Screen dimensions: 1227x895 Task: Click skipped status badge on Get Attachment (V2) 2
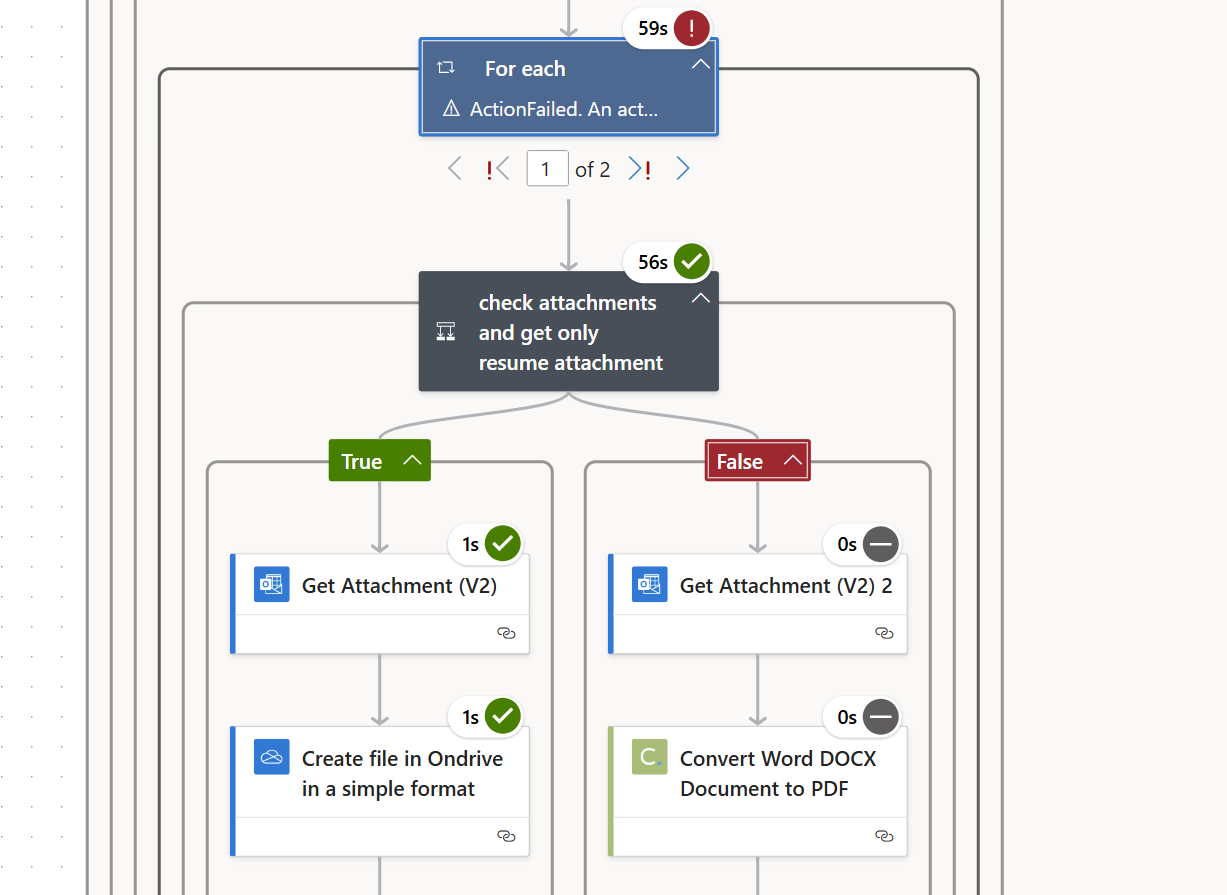[880, 544]
